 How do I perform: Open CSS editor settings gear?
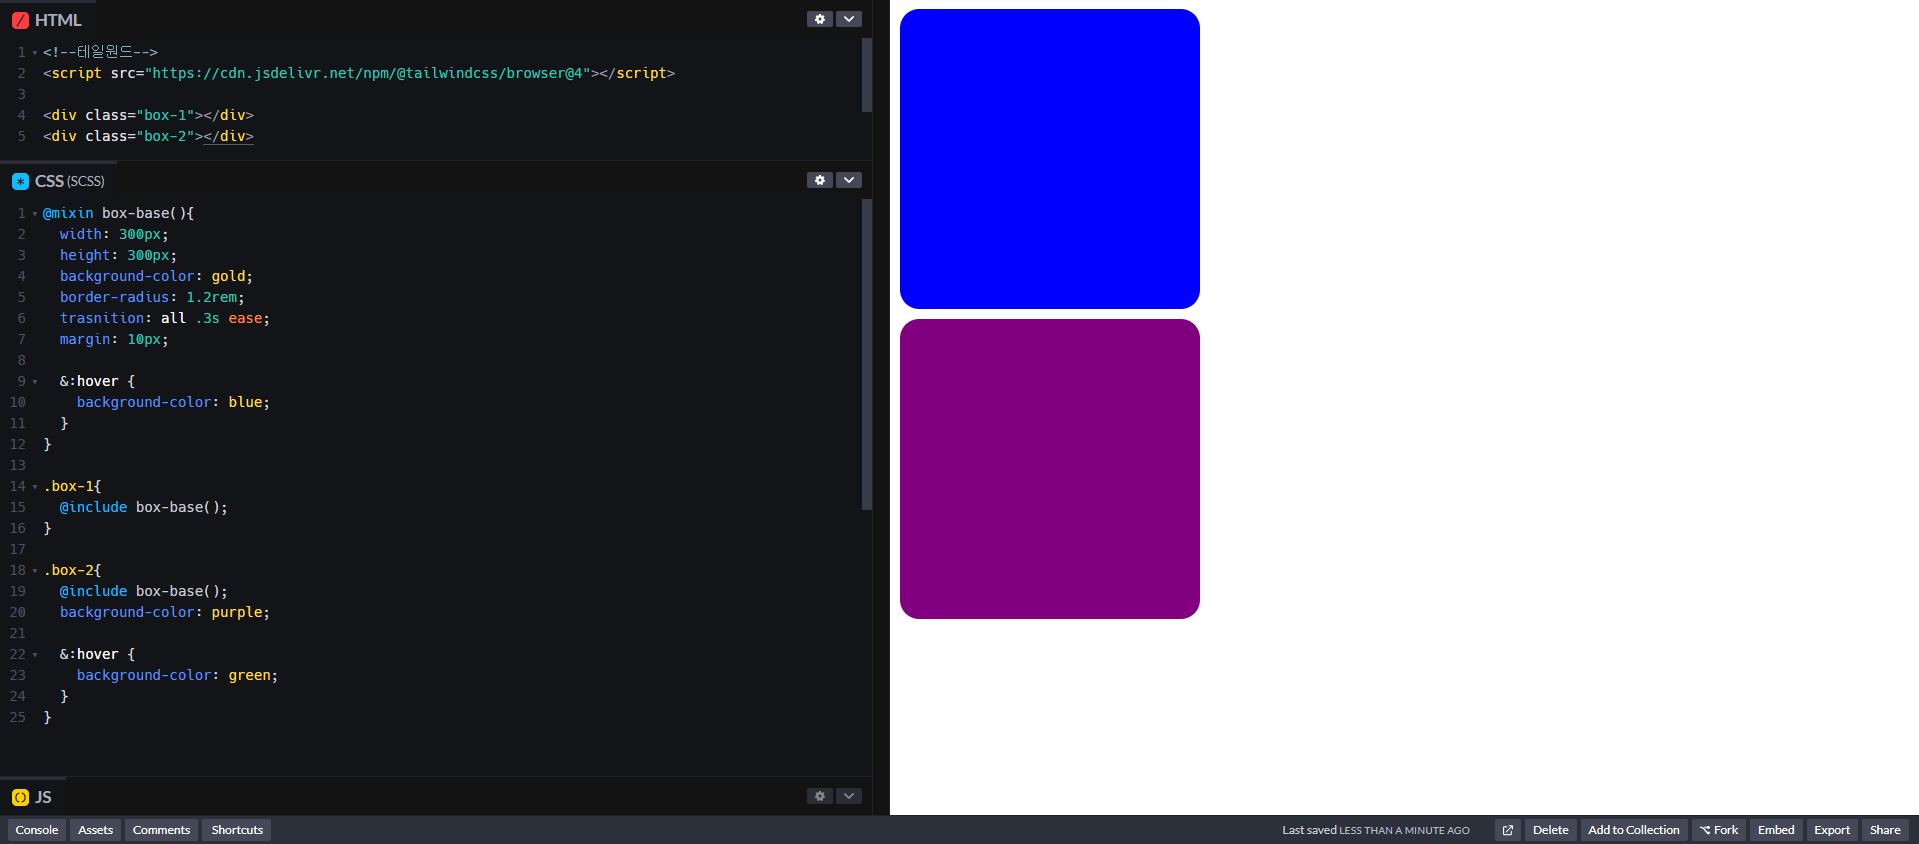820,180
